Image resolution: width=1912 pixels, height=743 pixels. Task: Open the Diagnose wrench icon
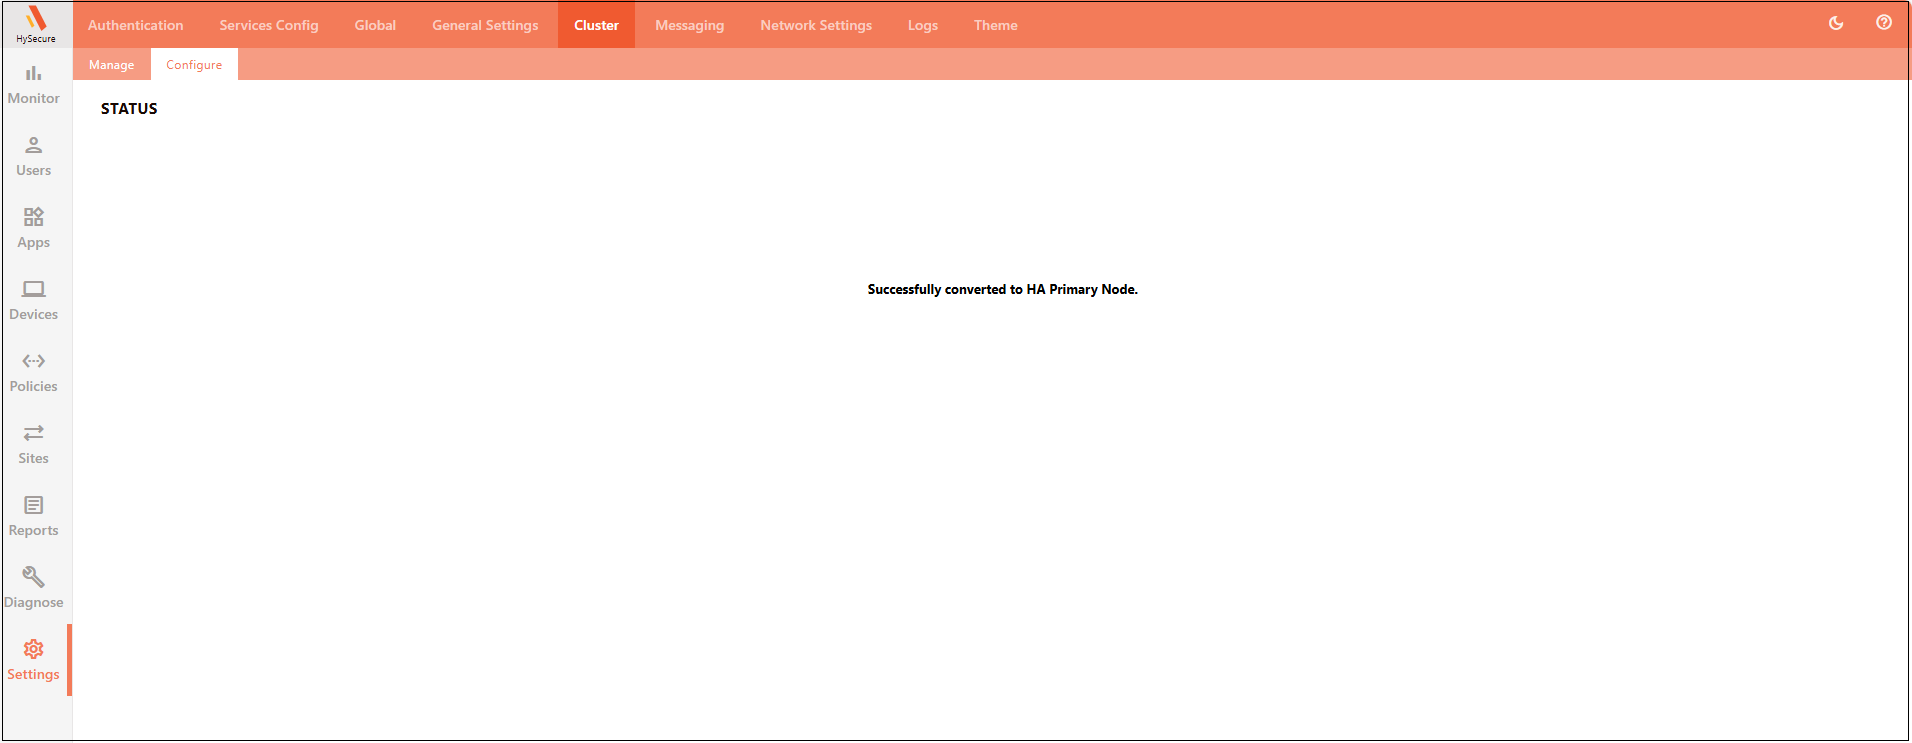(33, 577)
